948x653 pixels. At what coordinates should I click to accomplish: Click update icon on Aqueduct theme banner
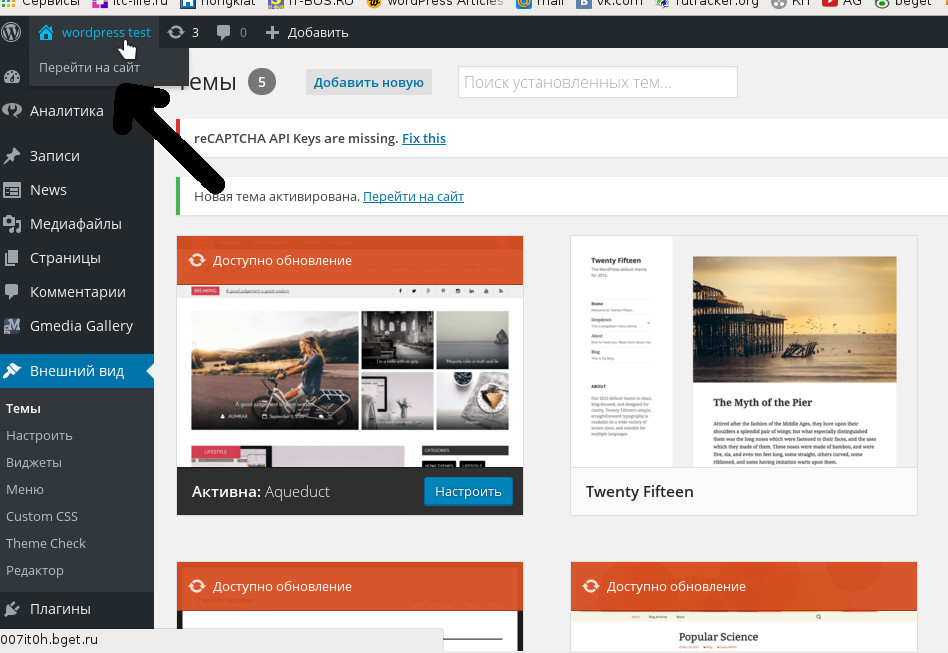(x=196, y=261)
